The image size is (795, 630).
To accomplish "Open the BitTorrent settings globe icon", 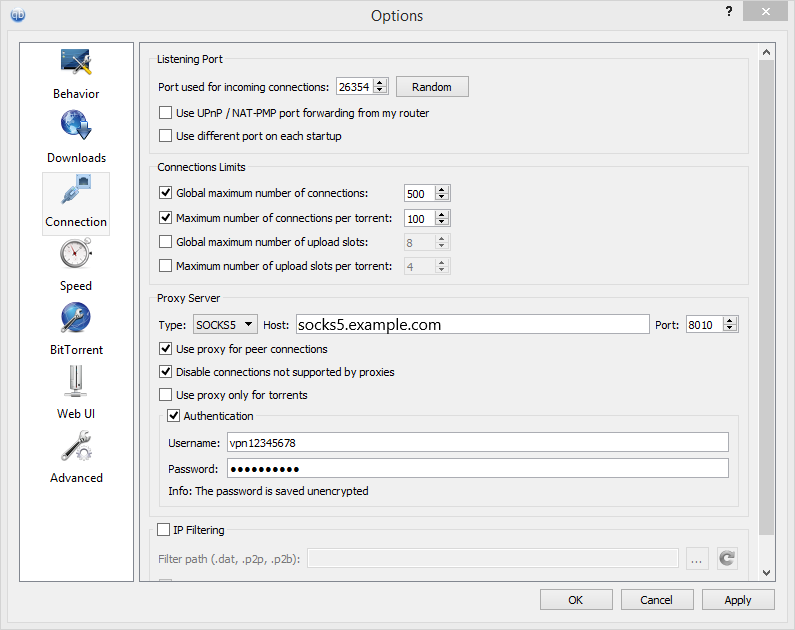I will tap(76, 318).
